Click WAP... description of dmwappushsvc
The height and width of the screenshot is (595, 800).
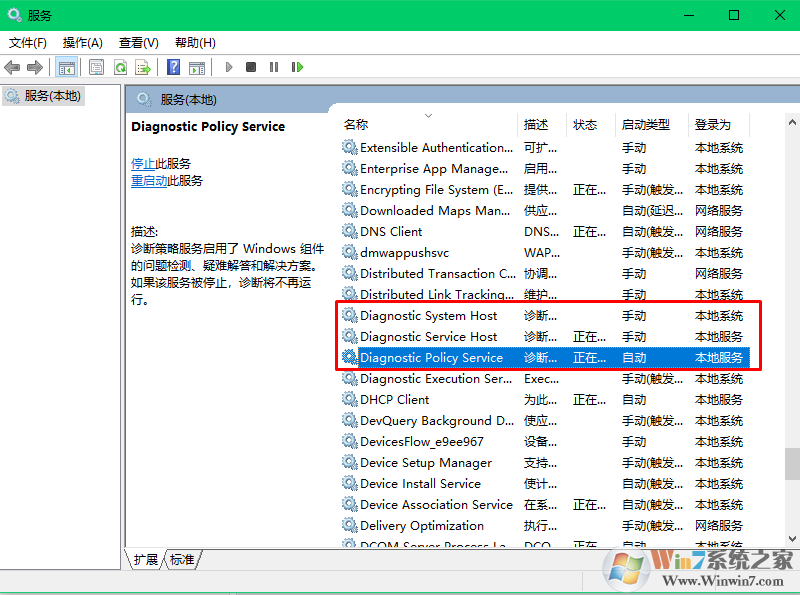click(541, 253)
